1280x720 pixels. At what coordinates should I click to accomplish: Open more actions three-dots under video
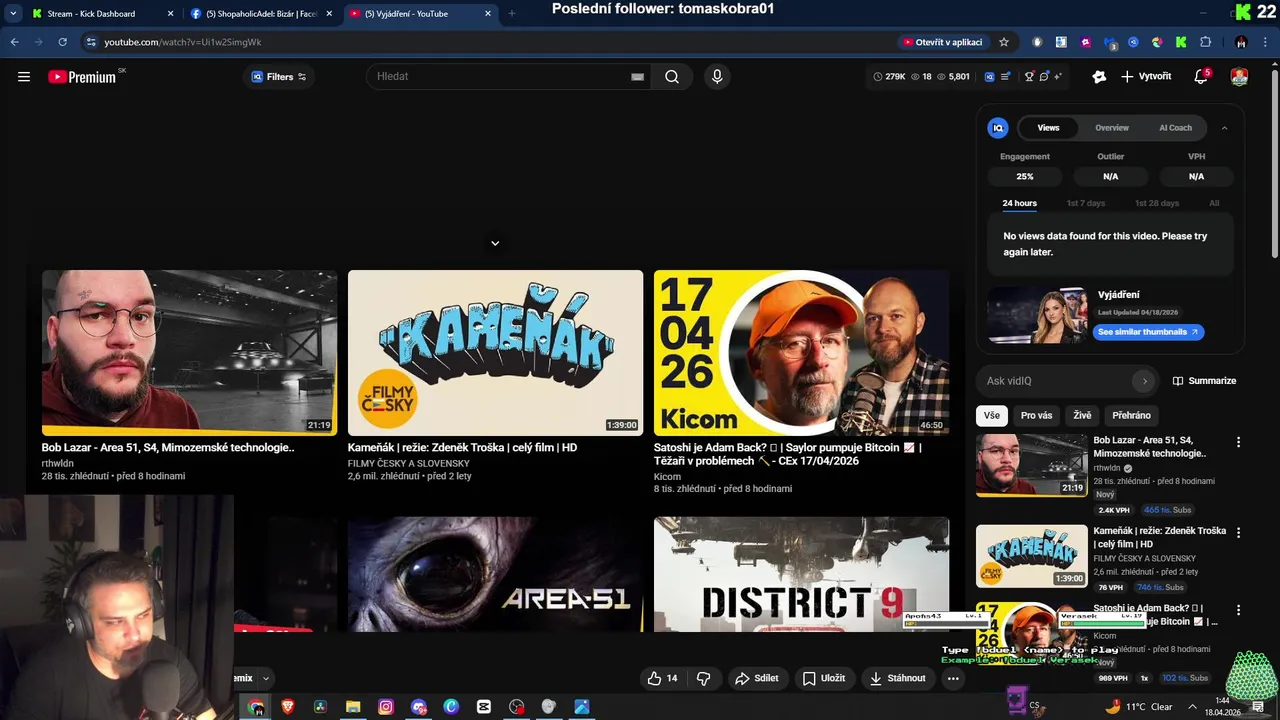click(x=953, y=678)
